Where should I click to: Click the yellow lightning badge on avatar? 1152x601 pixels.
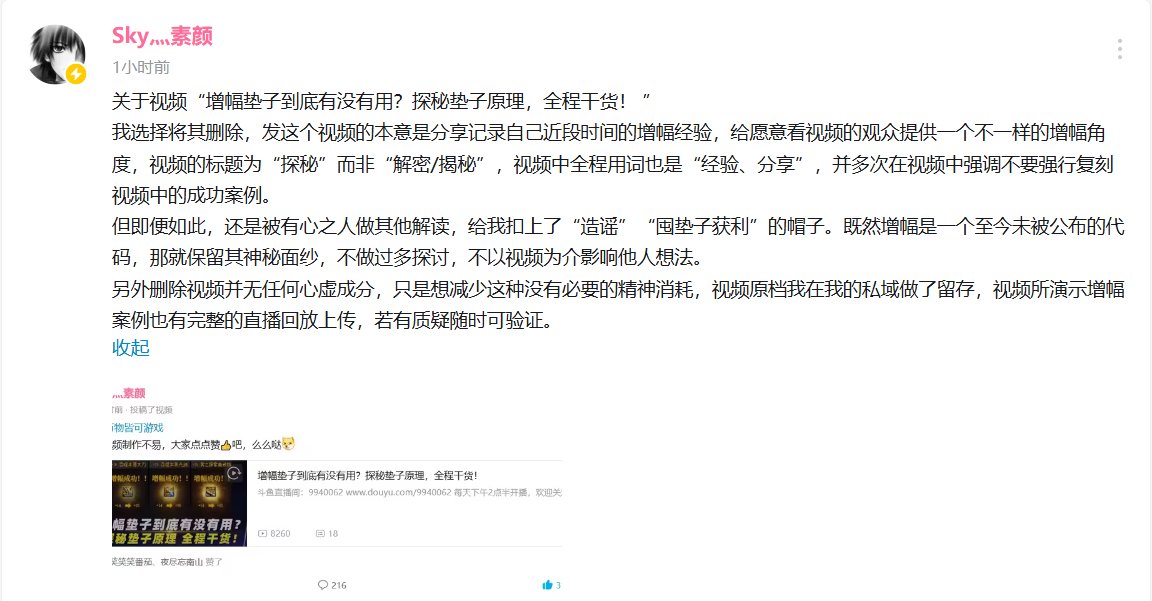76,74
